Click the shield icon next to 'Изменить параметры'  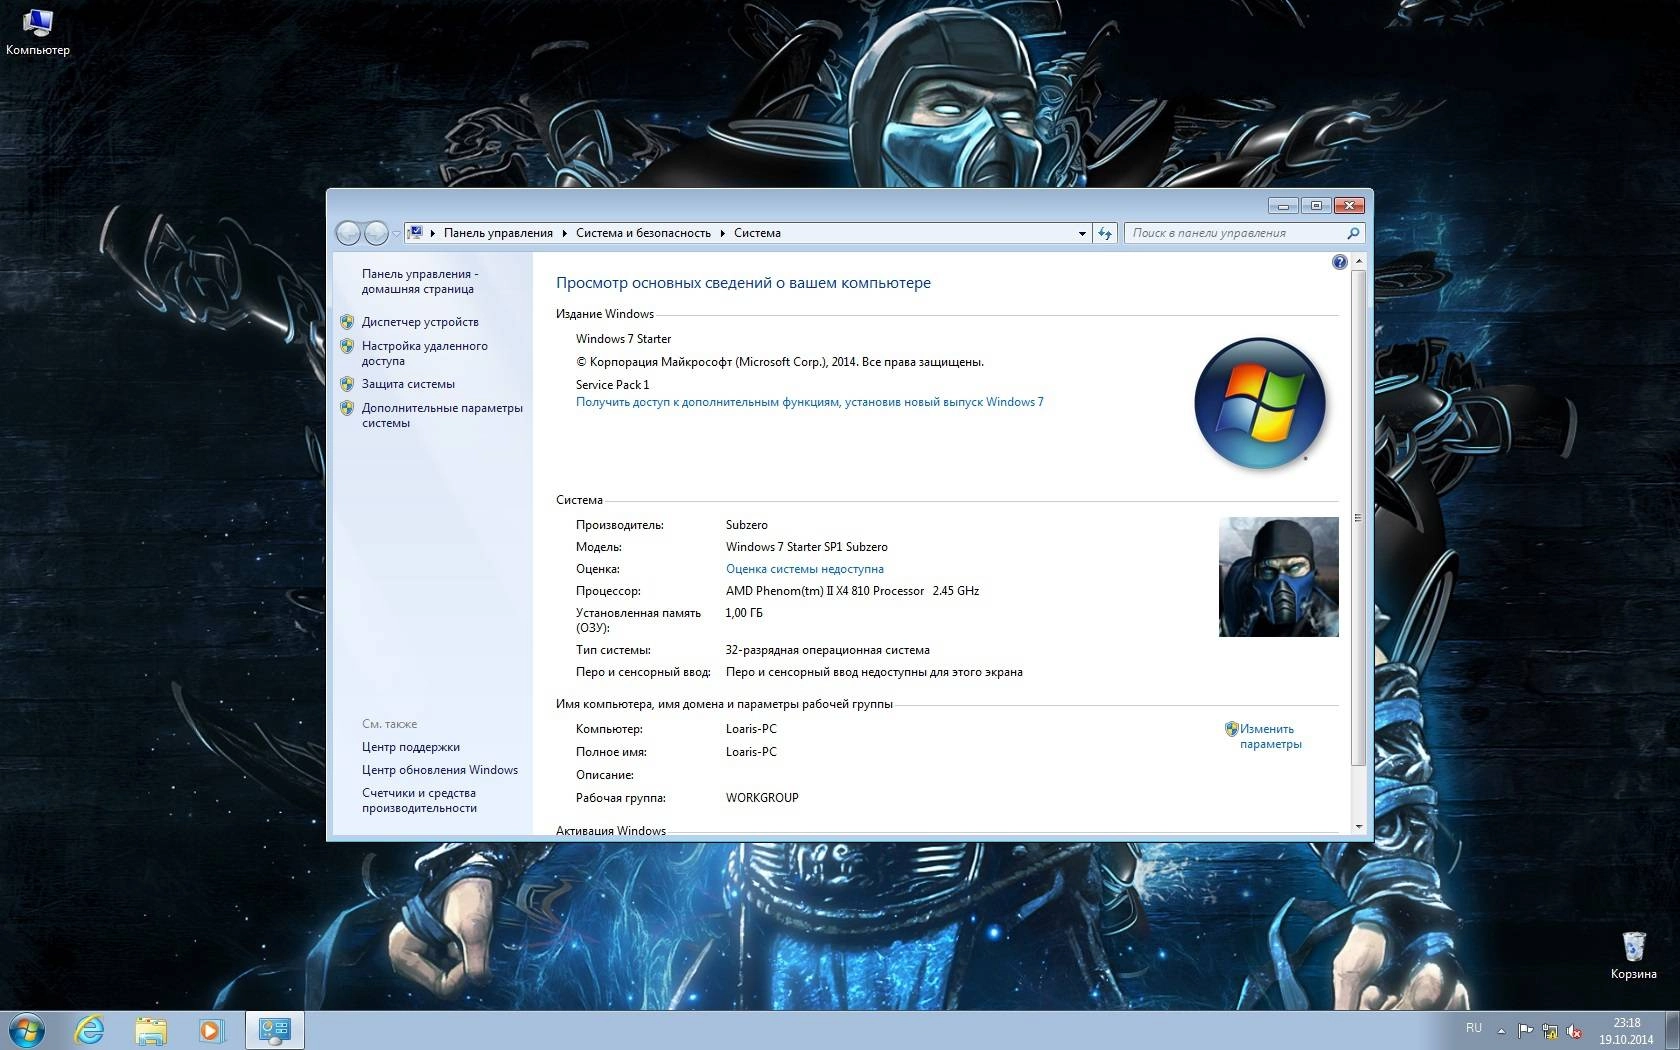[1232, 729]
